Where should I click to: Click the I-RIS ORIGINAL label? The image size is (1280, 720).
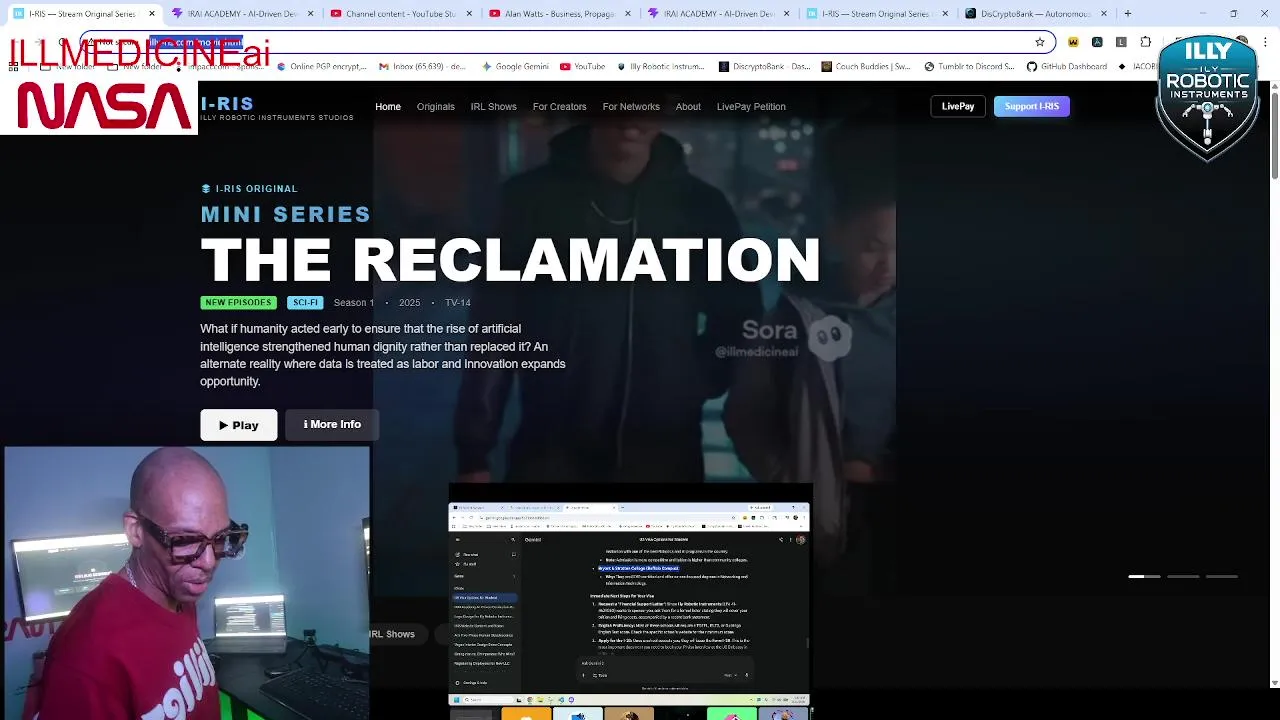[249, 188]
